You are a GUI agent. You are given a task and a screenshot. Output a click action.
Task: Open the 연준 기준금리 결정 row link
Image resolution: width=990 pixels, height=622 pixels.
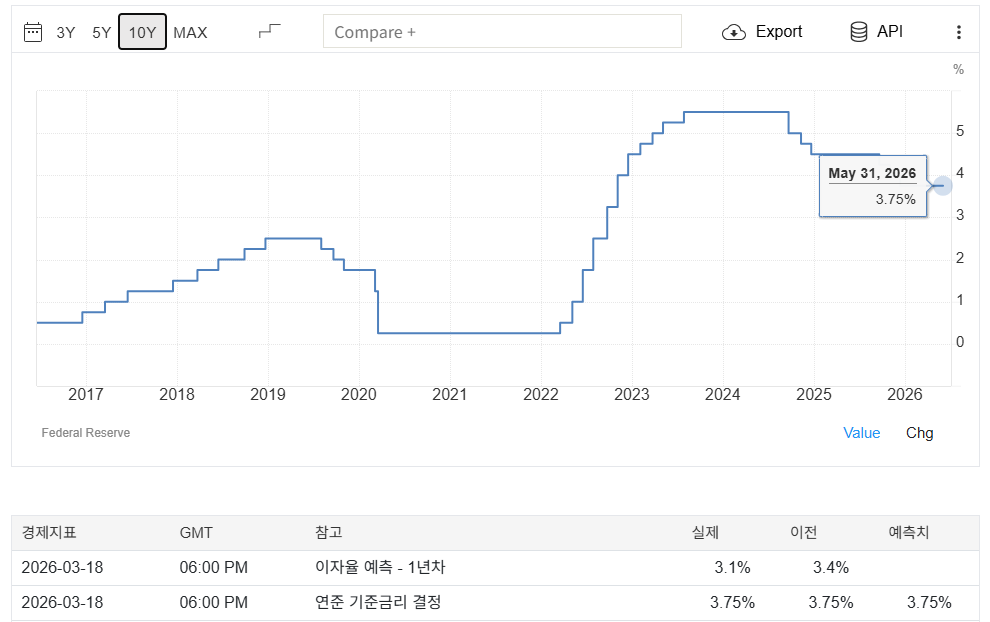[x=378, y=602]
